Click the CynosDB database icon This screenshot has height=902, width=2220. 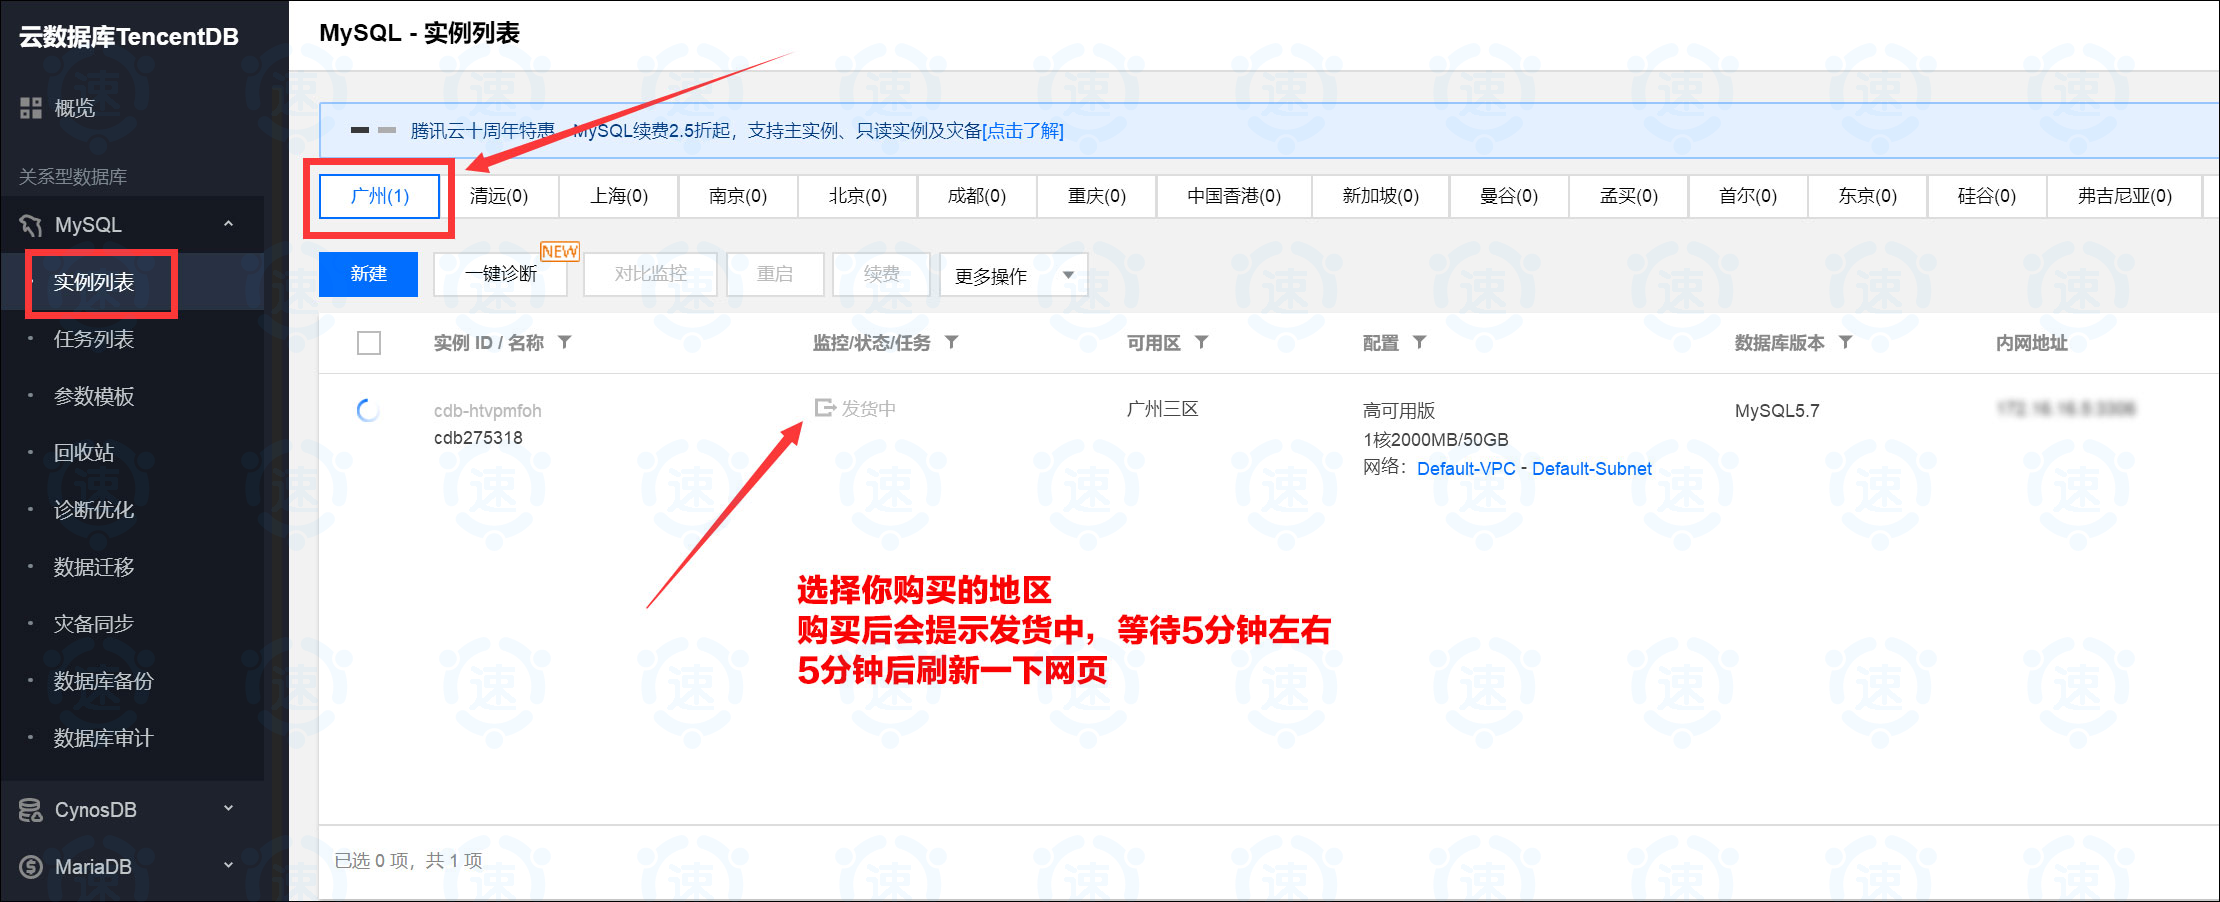31,810
